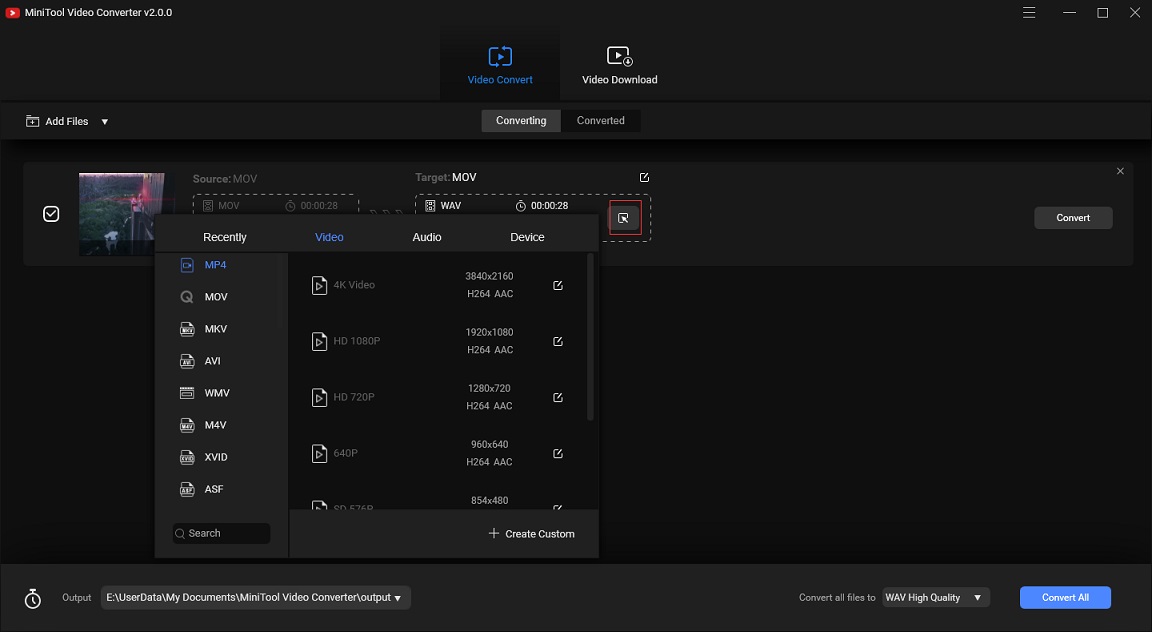
Task: Click the preset list scrollbar
Action: [x=590, y=337]
